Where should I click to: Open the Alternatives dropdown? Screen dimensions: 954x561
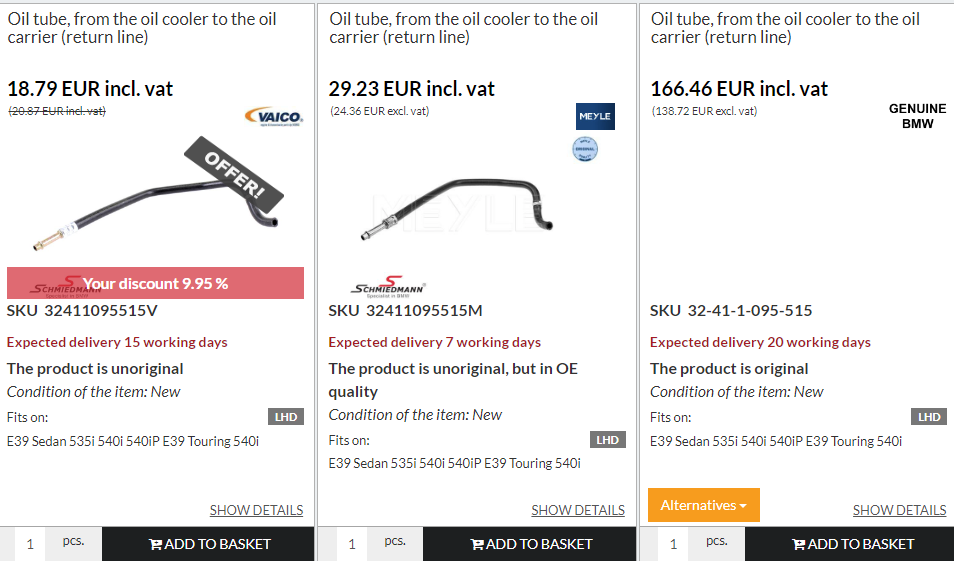point(704,505)
